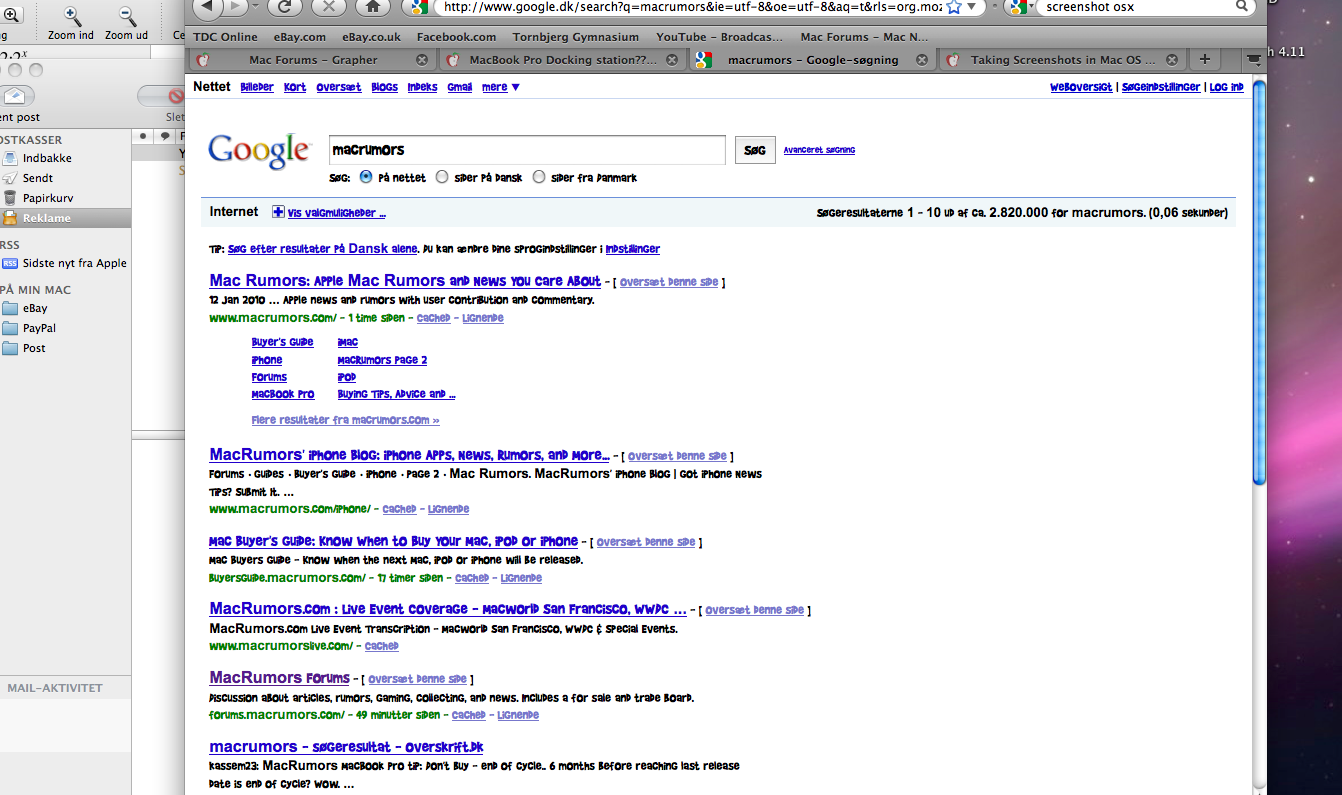Screen dimensions: 1342x795
Task: Select the Reklame junk mailbox in Mail
Action: tap(65, 218)
